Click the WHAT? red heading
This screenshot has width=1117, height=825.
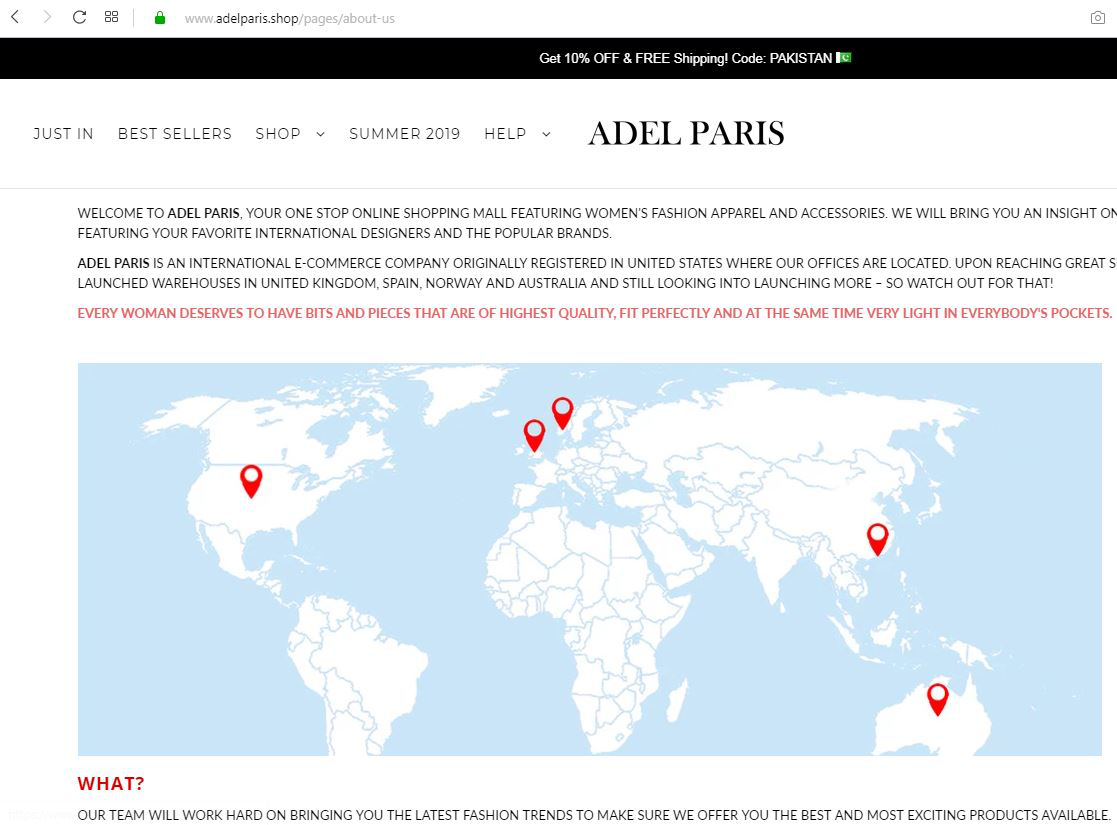pos(111,784)
